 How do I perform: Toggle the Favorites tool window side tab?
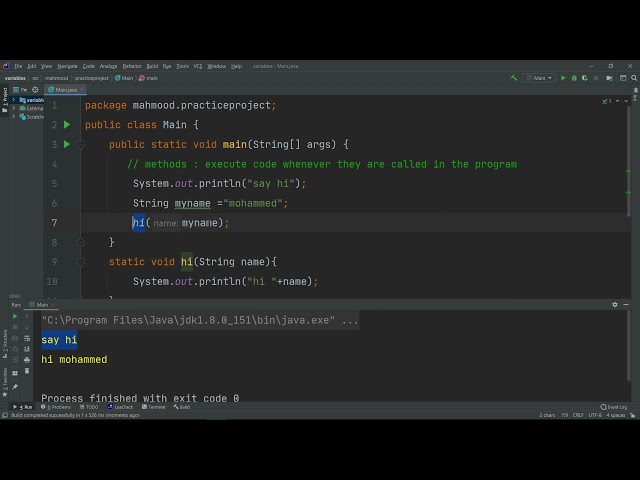(x=4, y=382)
